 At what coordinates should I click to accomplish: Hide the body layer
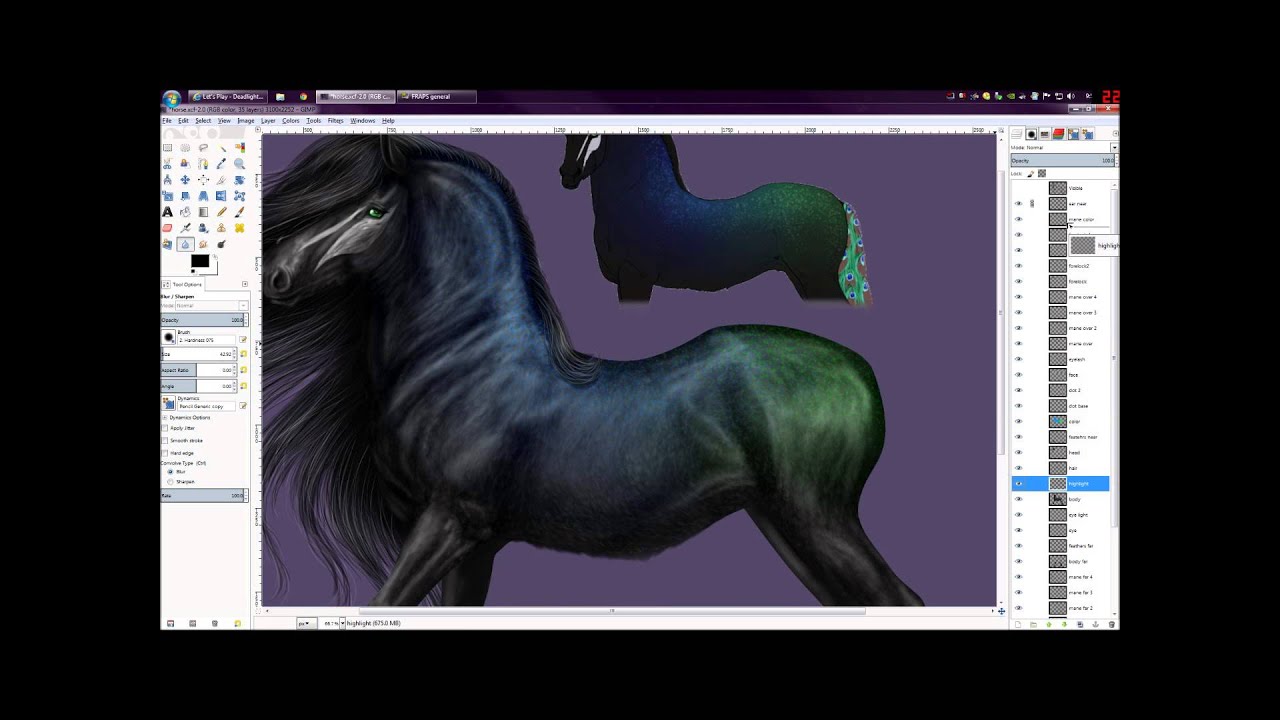(1019, 499)
